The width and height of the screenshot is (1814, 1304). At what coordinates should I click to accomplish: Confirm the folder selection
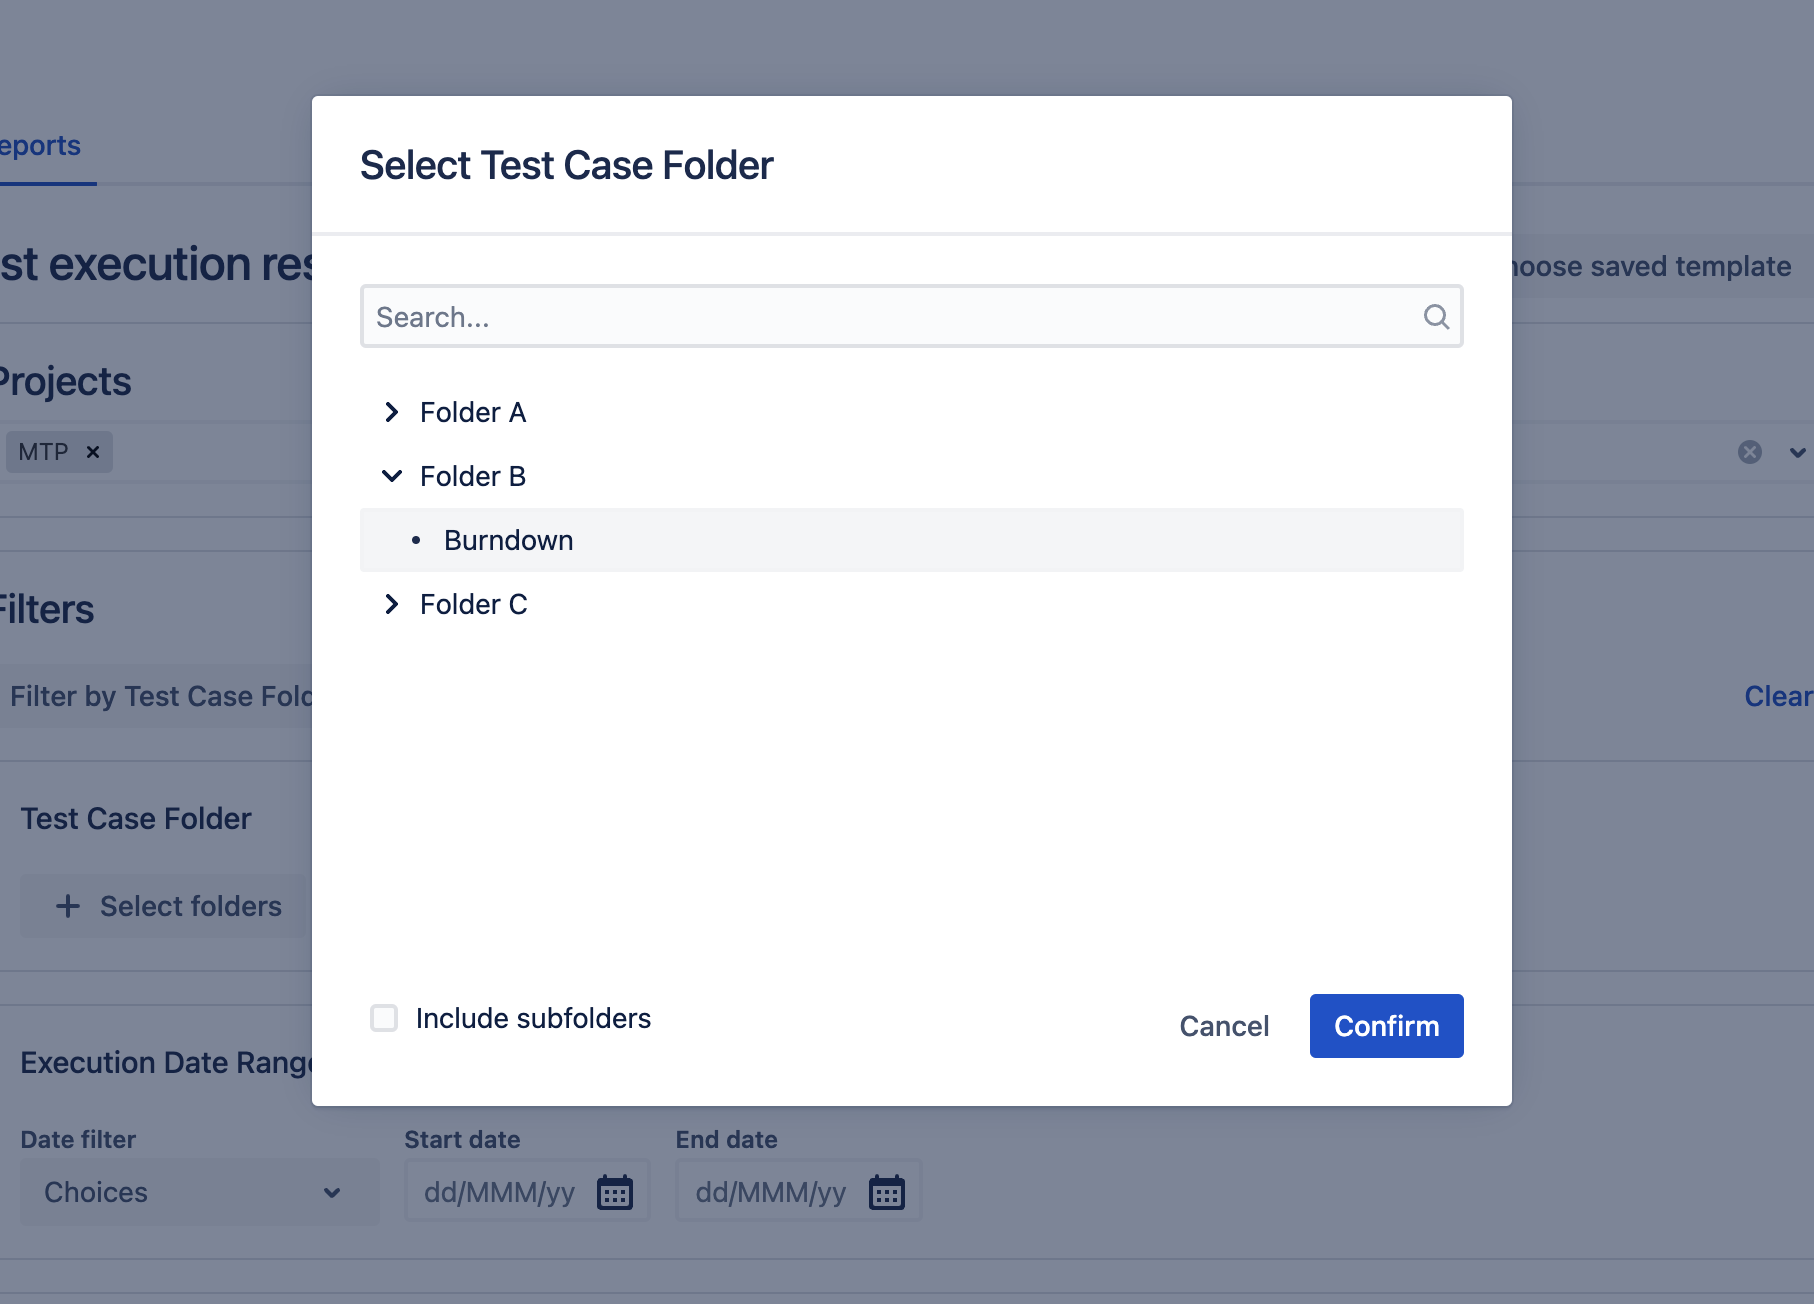pyautogui.click(x=1386, y=1026)
